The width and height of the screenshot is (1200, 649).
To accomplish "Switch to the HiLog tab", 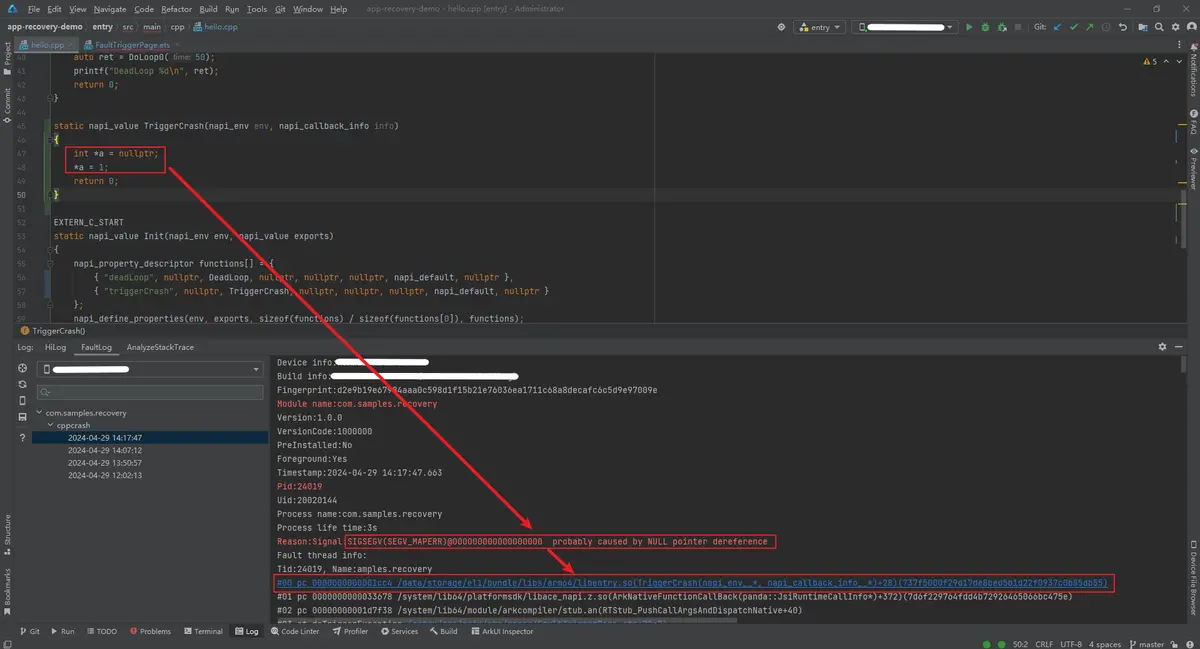I will pyautogui.click(x=55, y=347).
